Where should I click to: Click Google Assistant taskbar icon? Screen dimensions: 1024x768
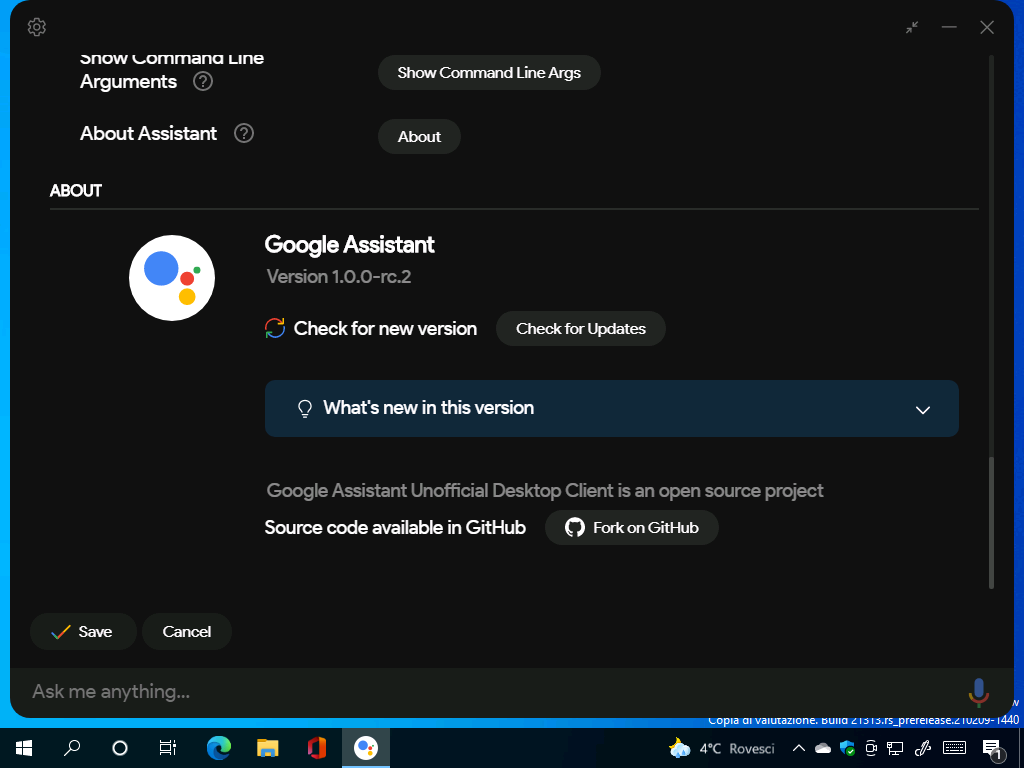tap(366, 748)
